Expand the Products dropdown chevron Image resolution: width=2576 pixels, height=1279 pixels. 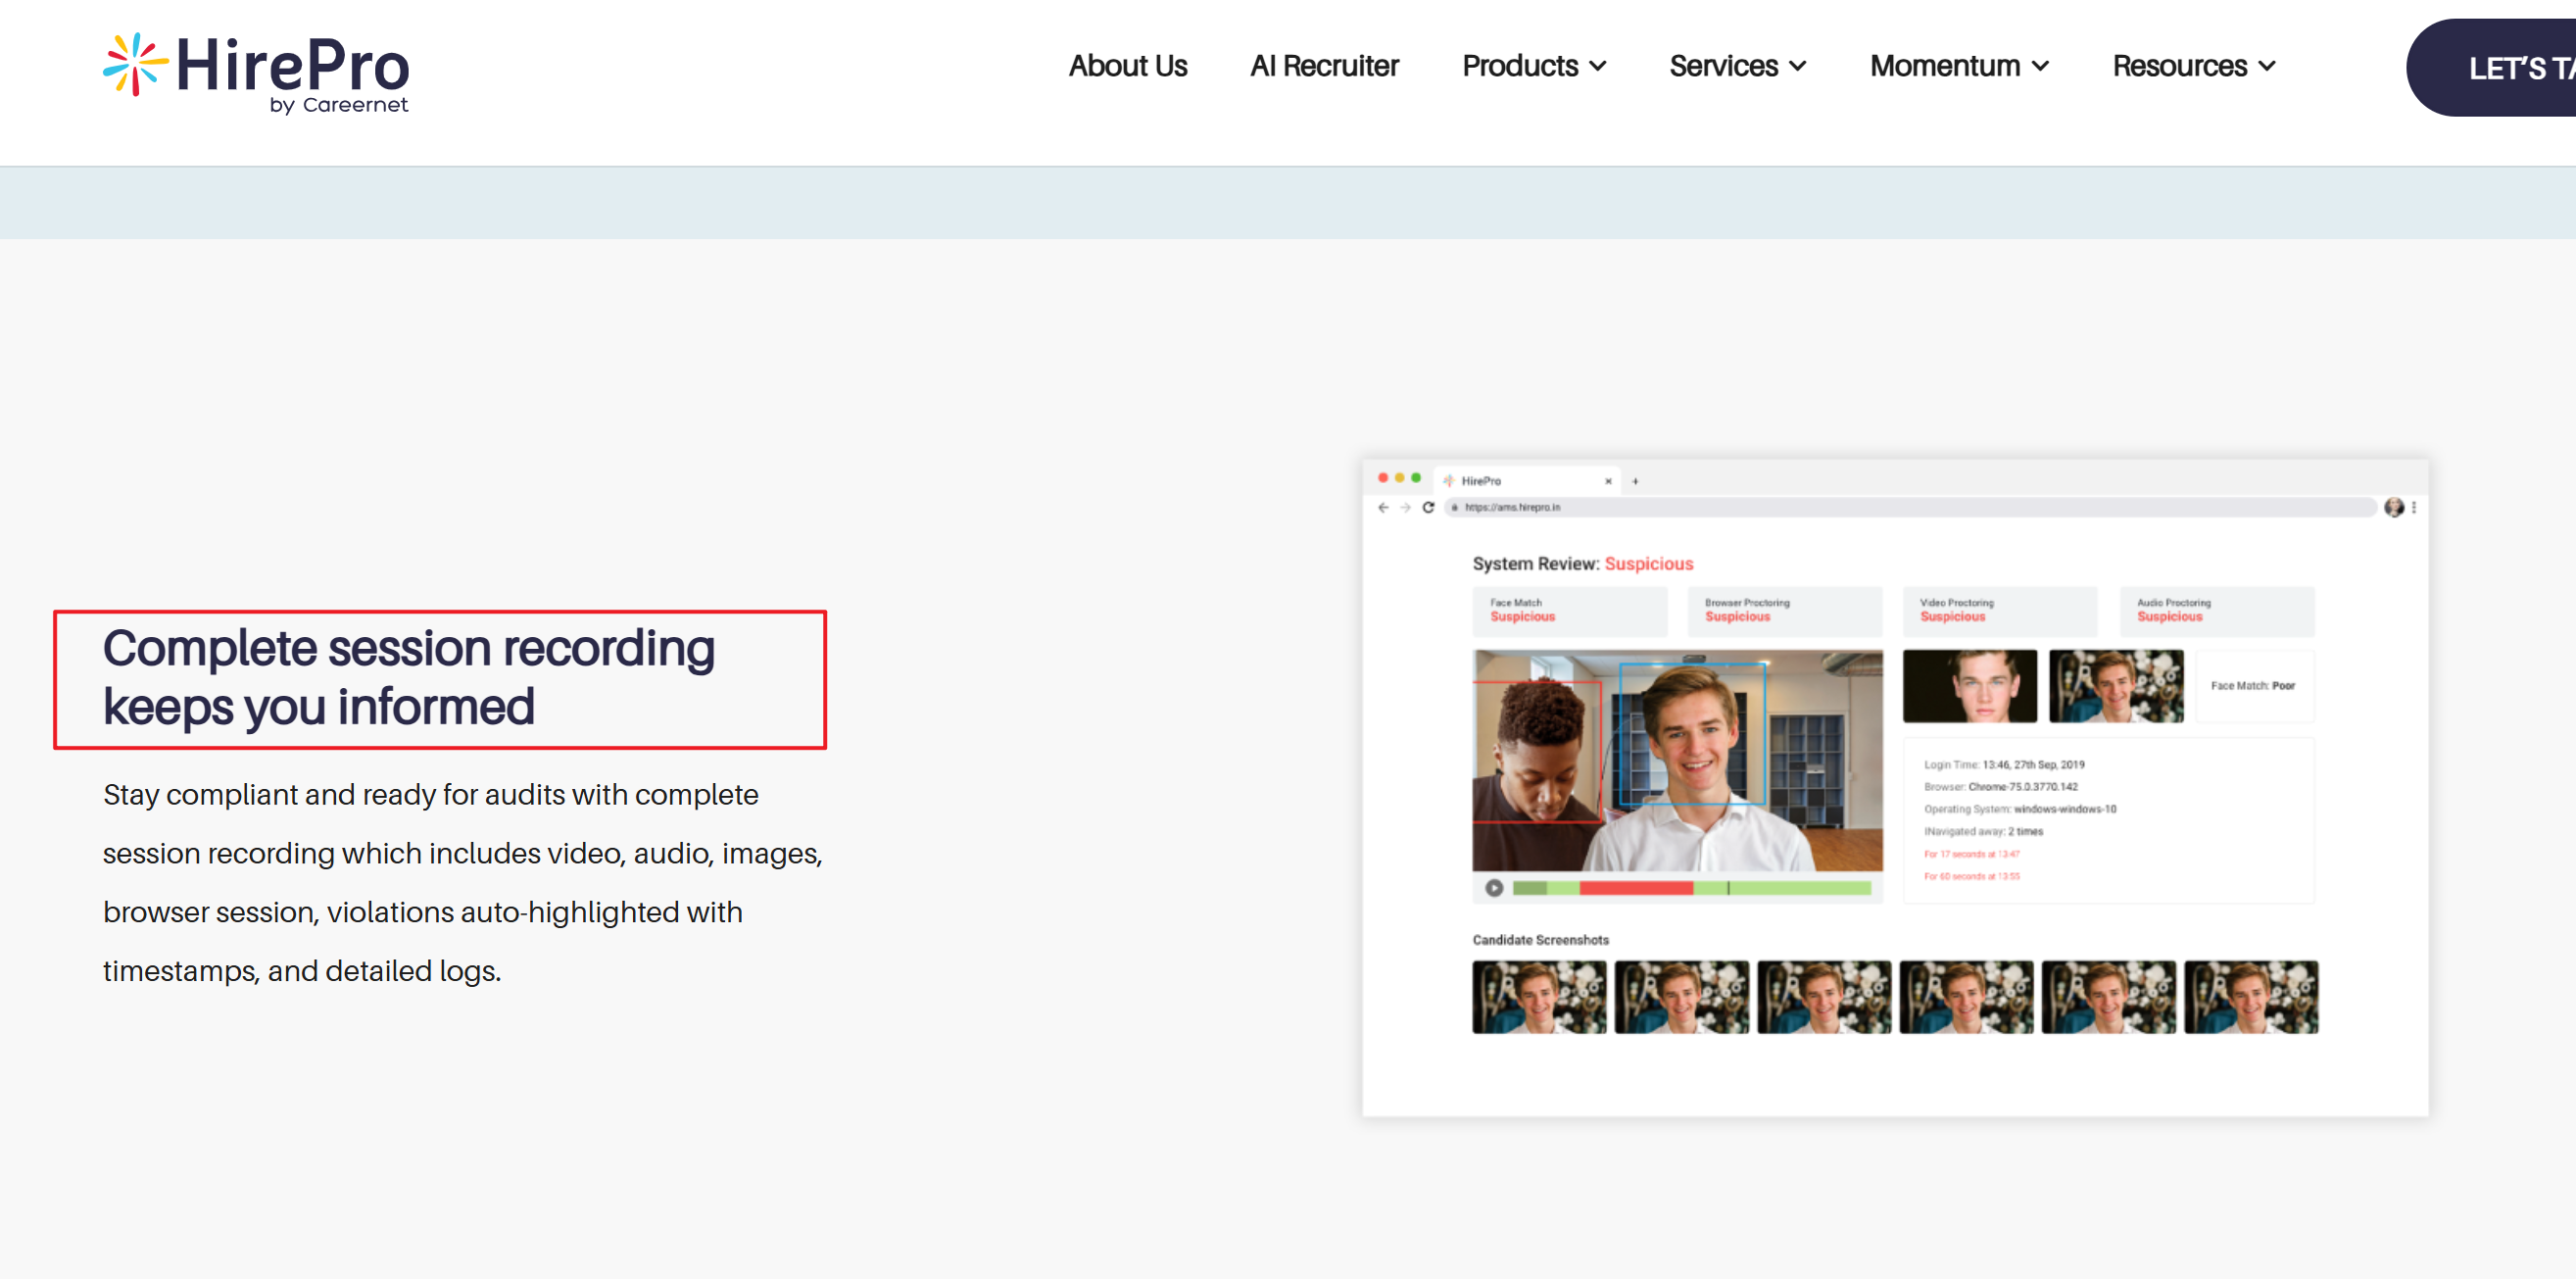(x=1598, y=67)
